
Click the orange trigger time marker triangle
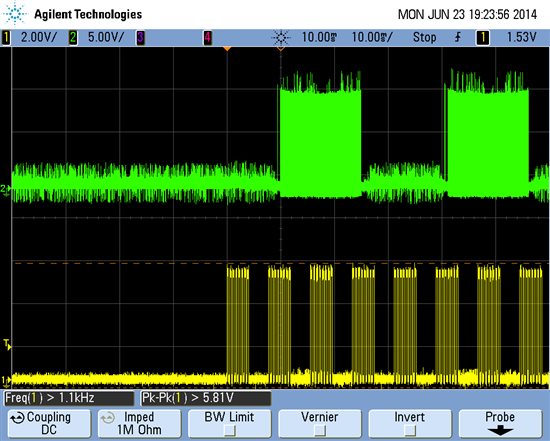(x=227, y=48)
